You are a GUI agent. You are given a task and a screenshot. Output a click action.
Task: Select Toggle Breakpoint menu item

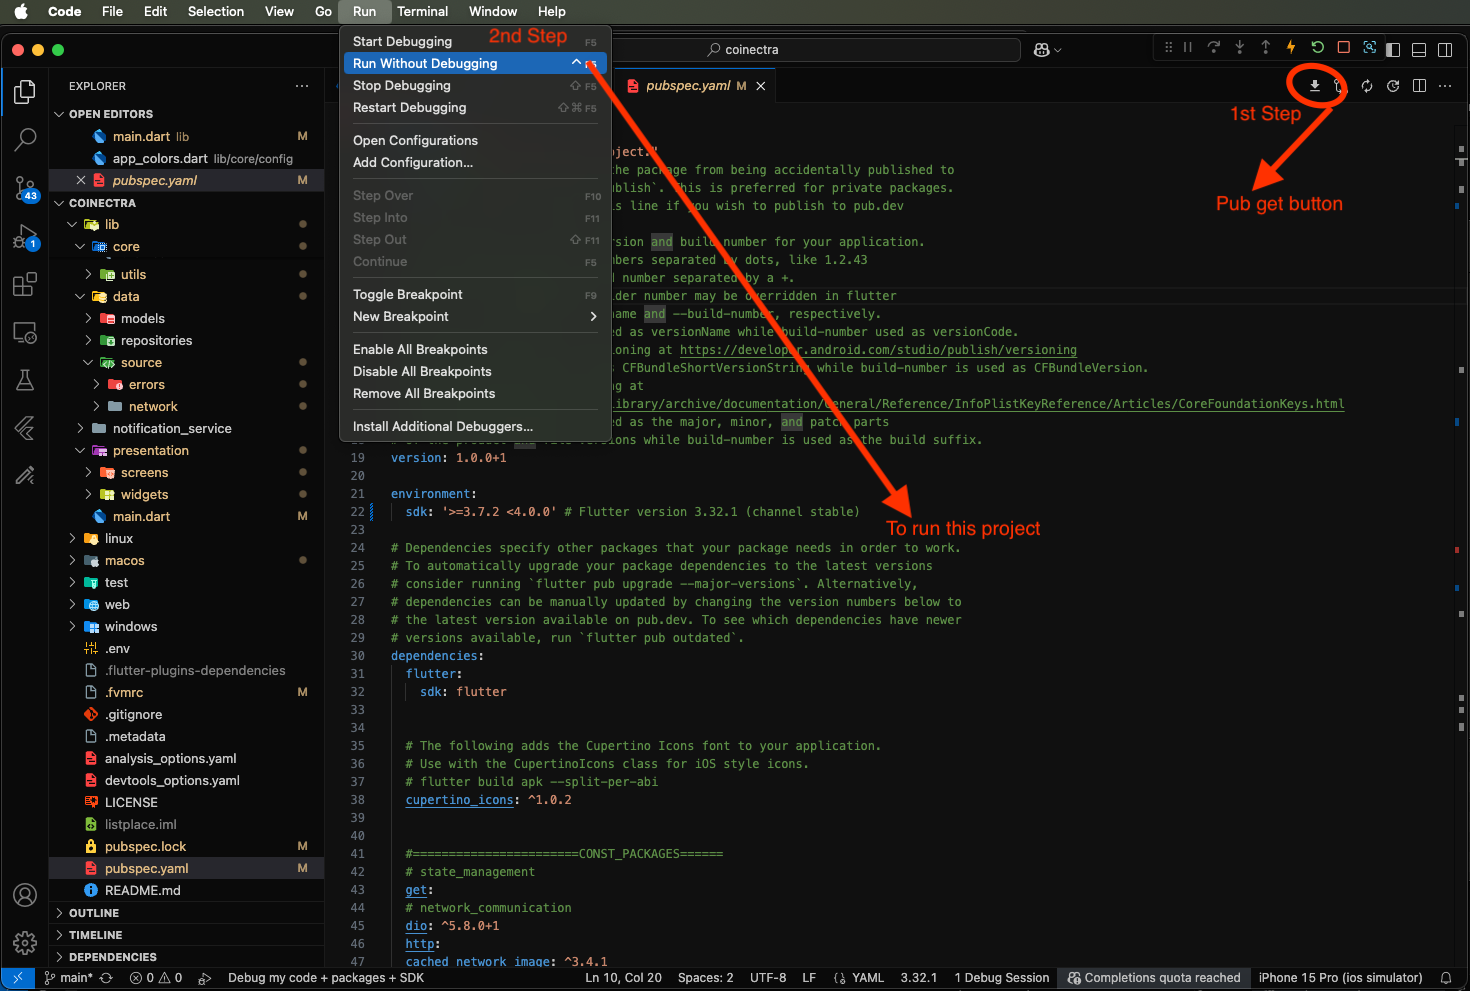click(475, 294)
